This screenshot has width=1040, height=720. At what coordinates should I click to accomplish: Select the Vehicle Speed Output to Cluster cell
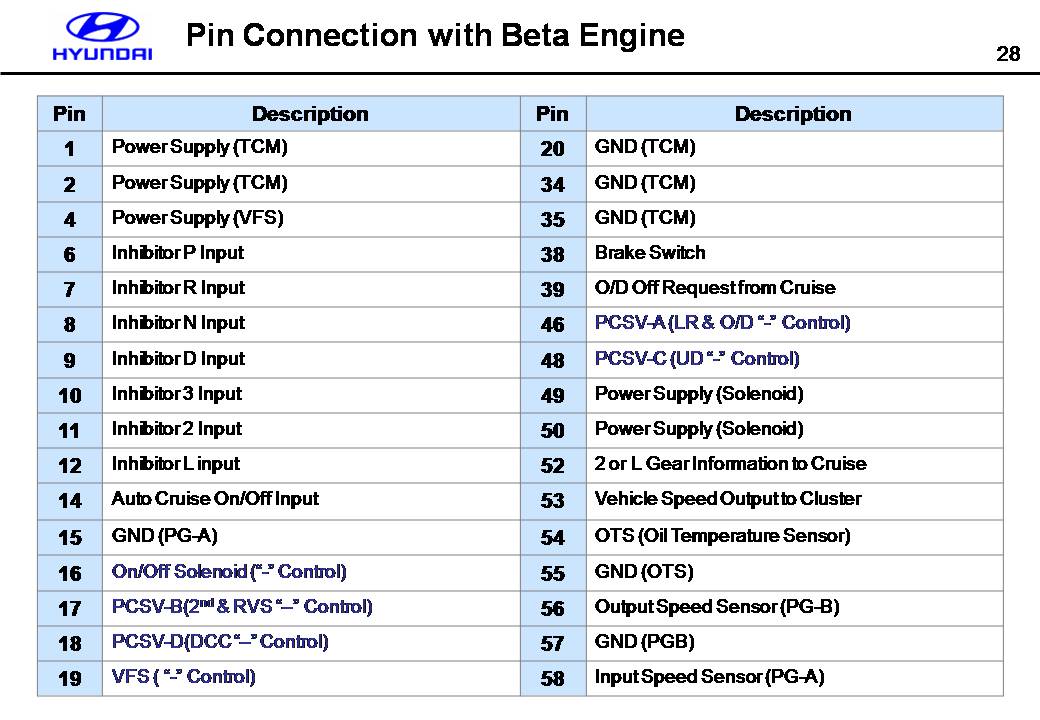point(727,499)
